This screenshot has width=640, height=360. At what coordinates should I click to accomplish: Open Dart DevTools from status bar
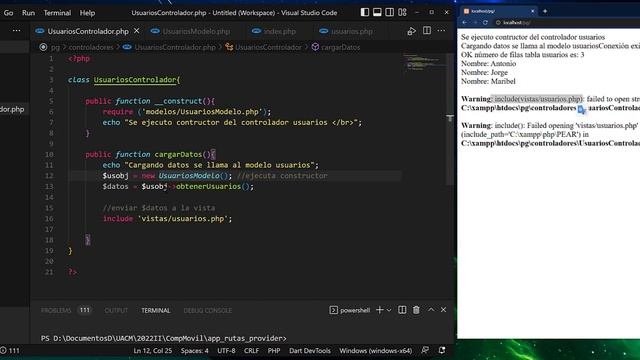(x=310, y=351)
